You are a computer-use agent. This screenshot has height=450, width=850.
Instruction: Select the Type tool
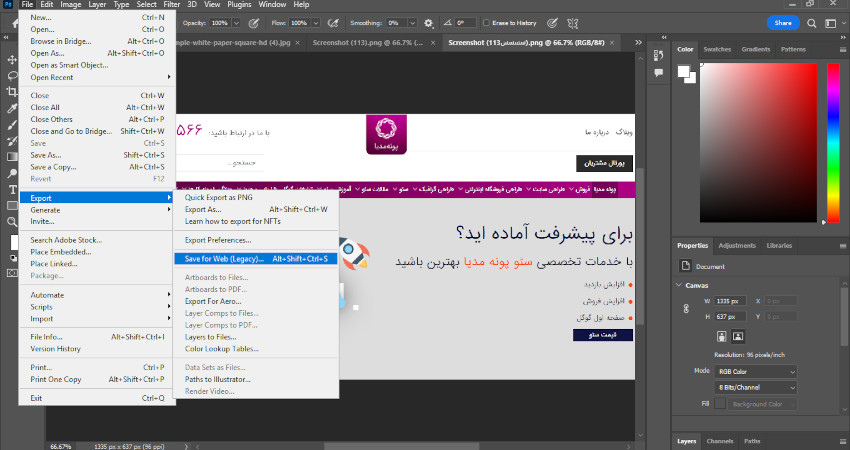[x=12, y=190]
